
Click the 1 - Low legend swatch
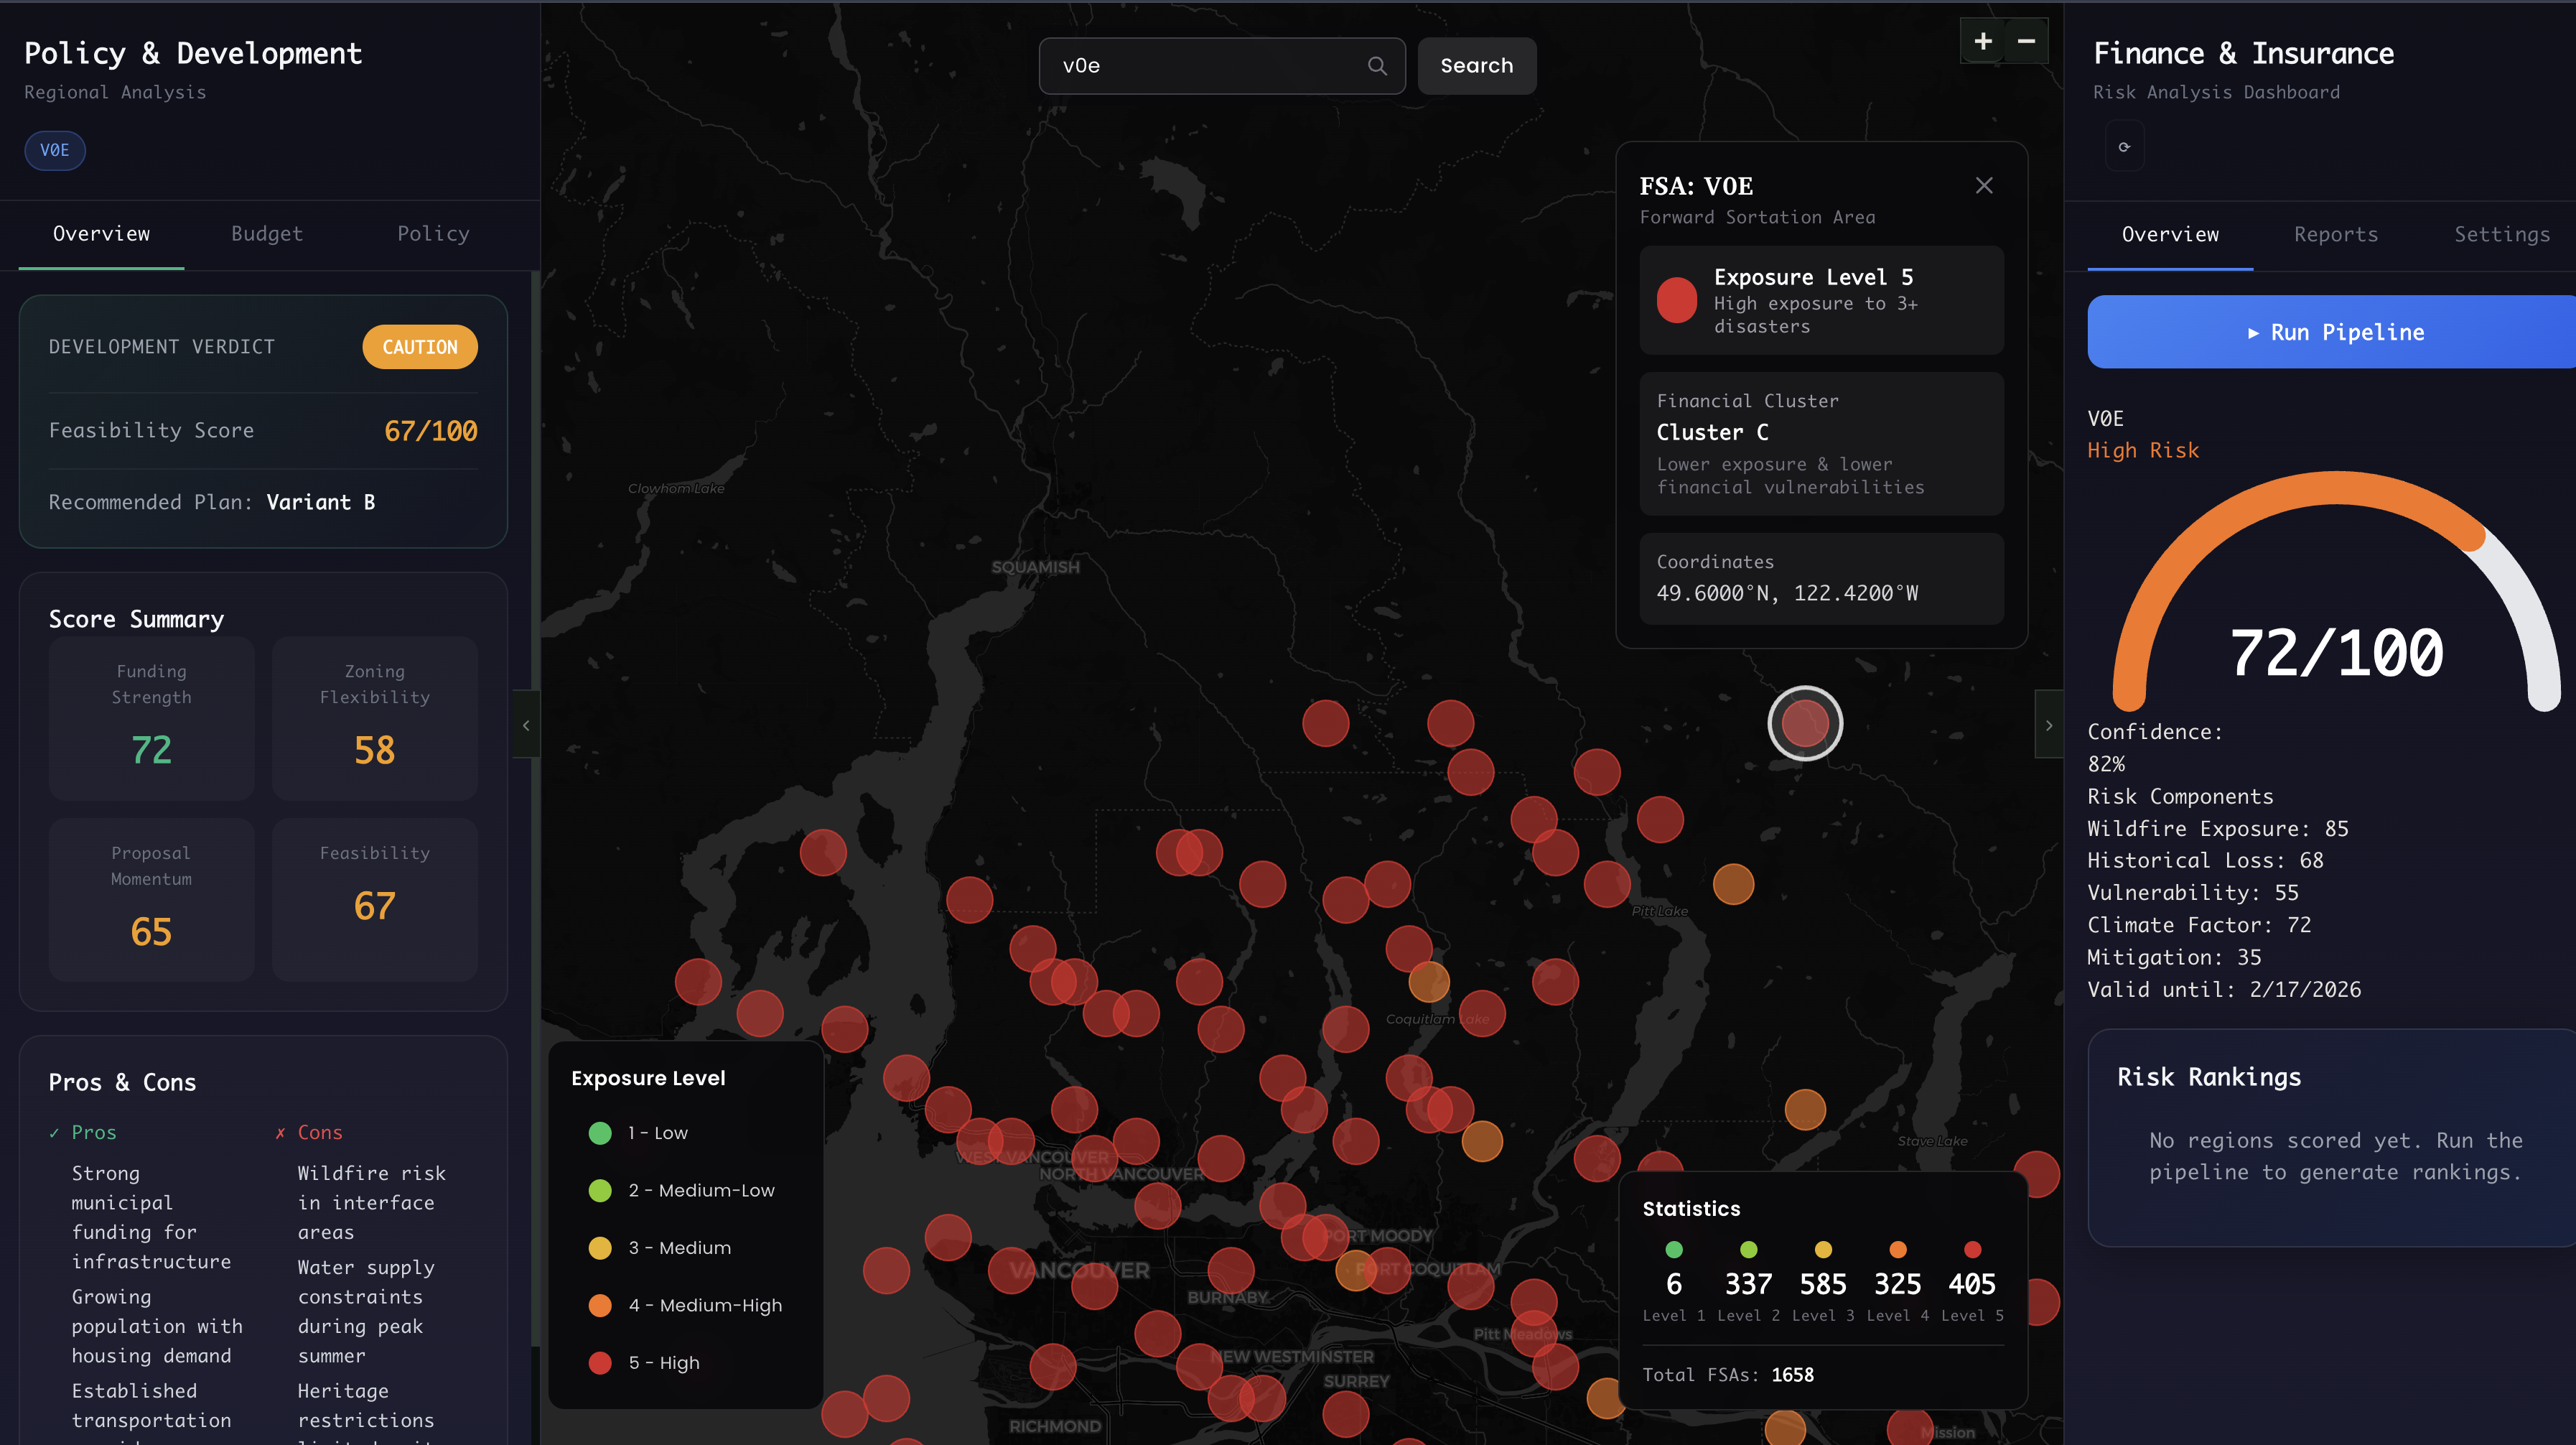point(600,1133)
